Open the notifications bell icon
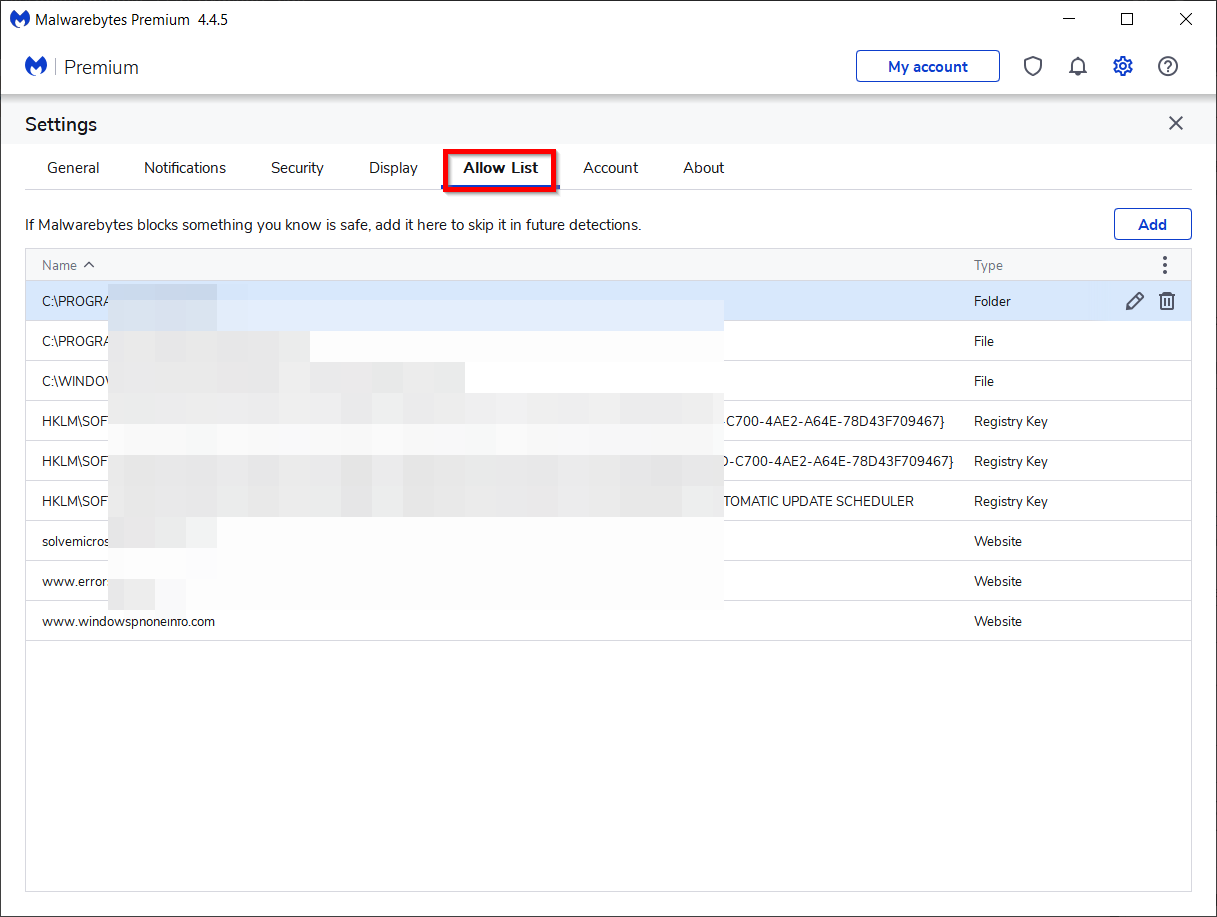1217x917 pixels. pyautogui.click(x=1078, y=67)
